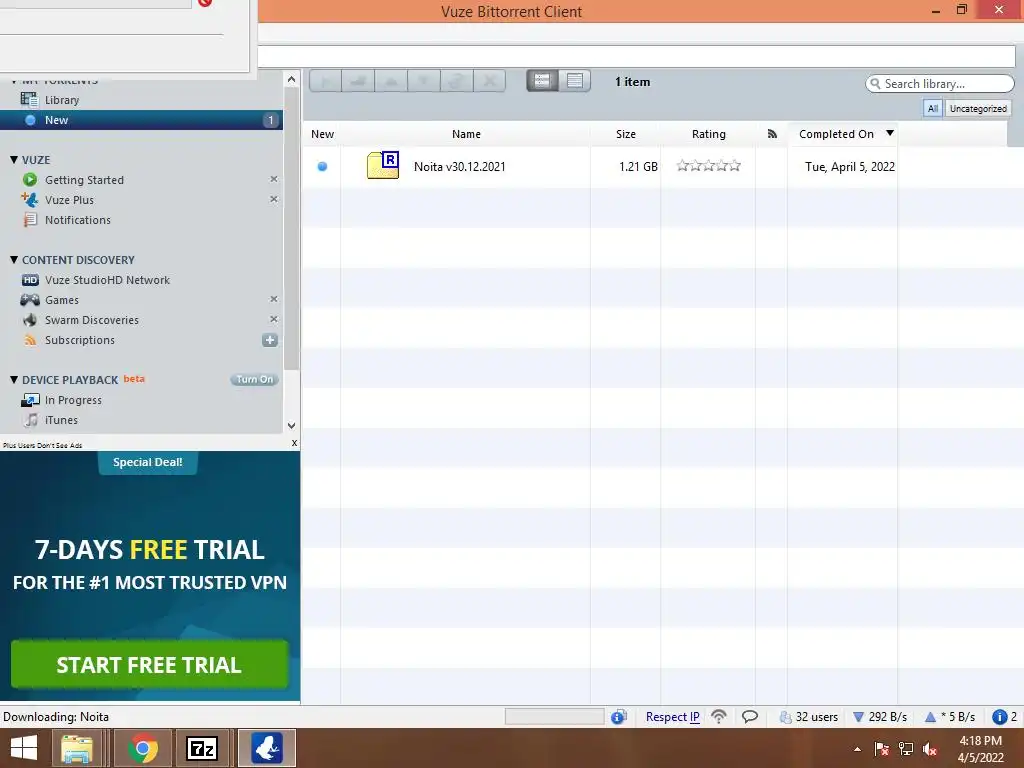This screenshot has width=1024, height=768.
Task: Click the 1.21 GB size cell
Action: (x=638, y=167)
